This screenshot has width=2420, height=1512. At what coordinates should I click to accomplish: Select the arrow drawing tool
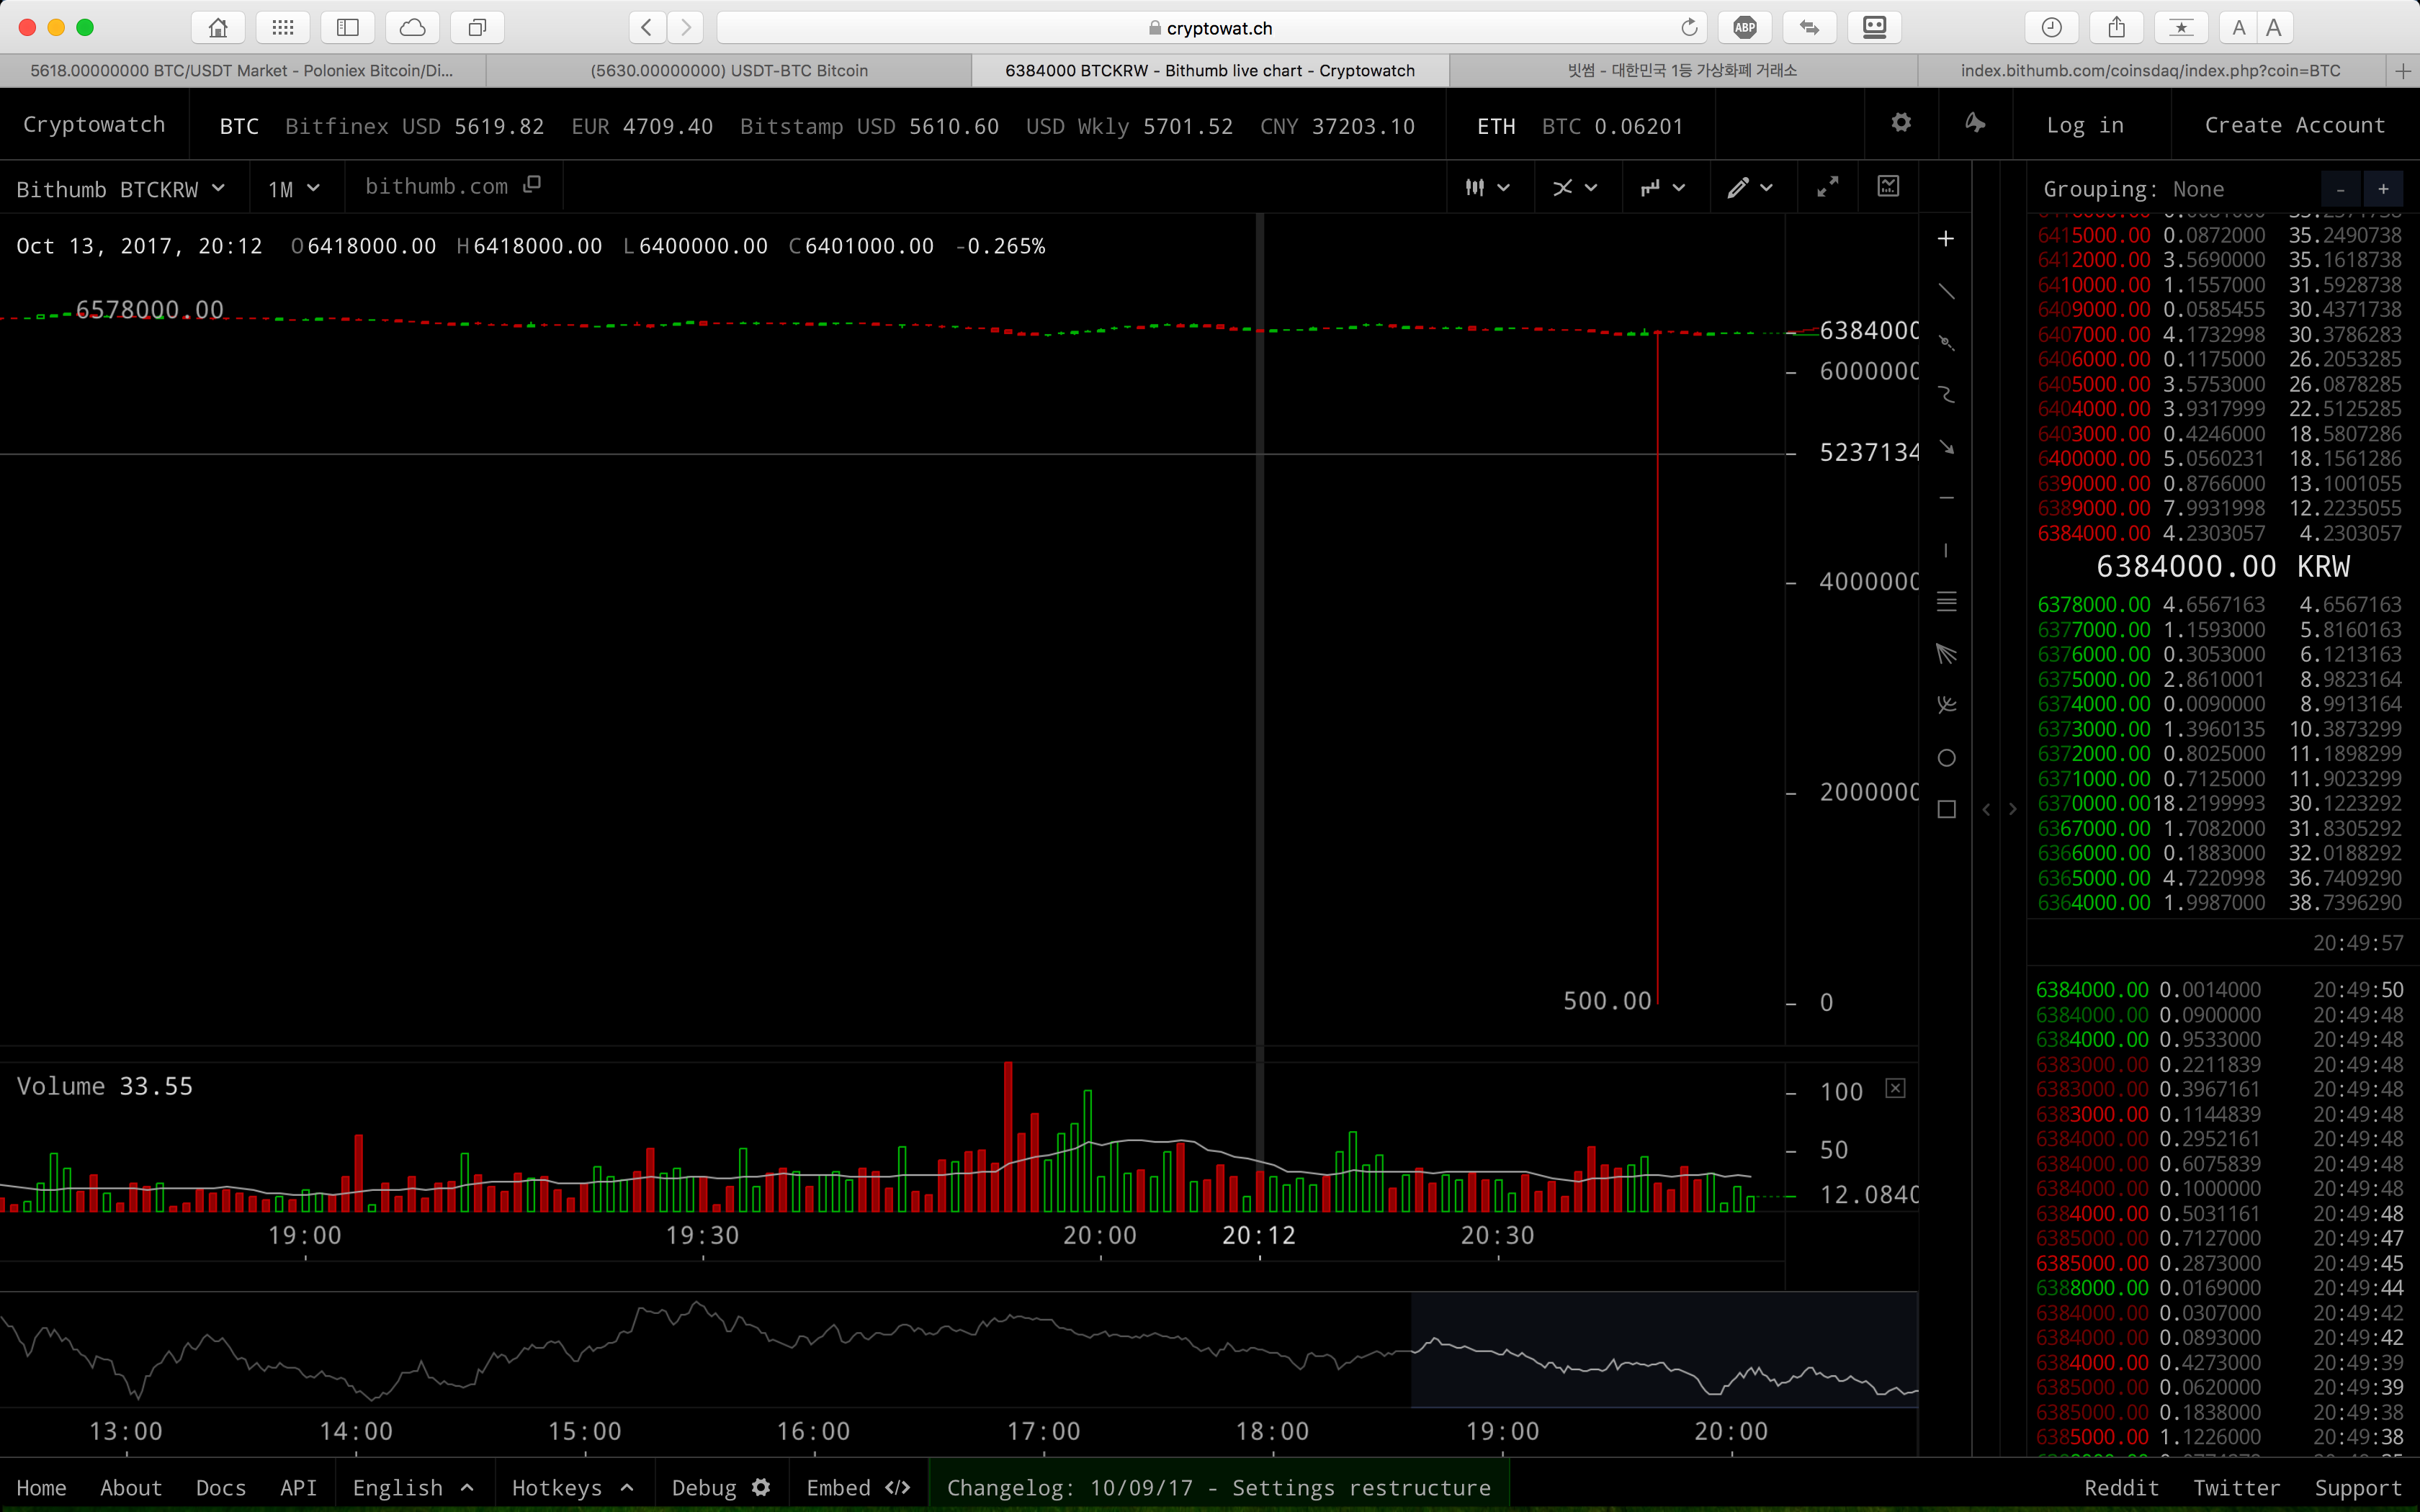(x=1946, y=446)
